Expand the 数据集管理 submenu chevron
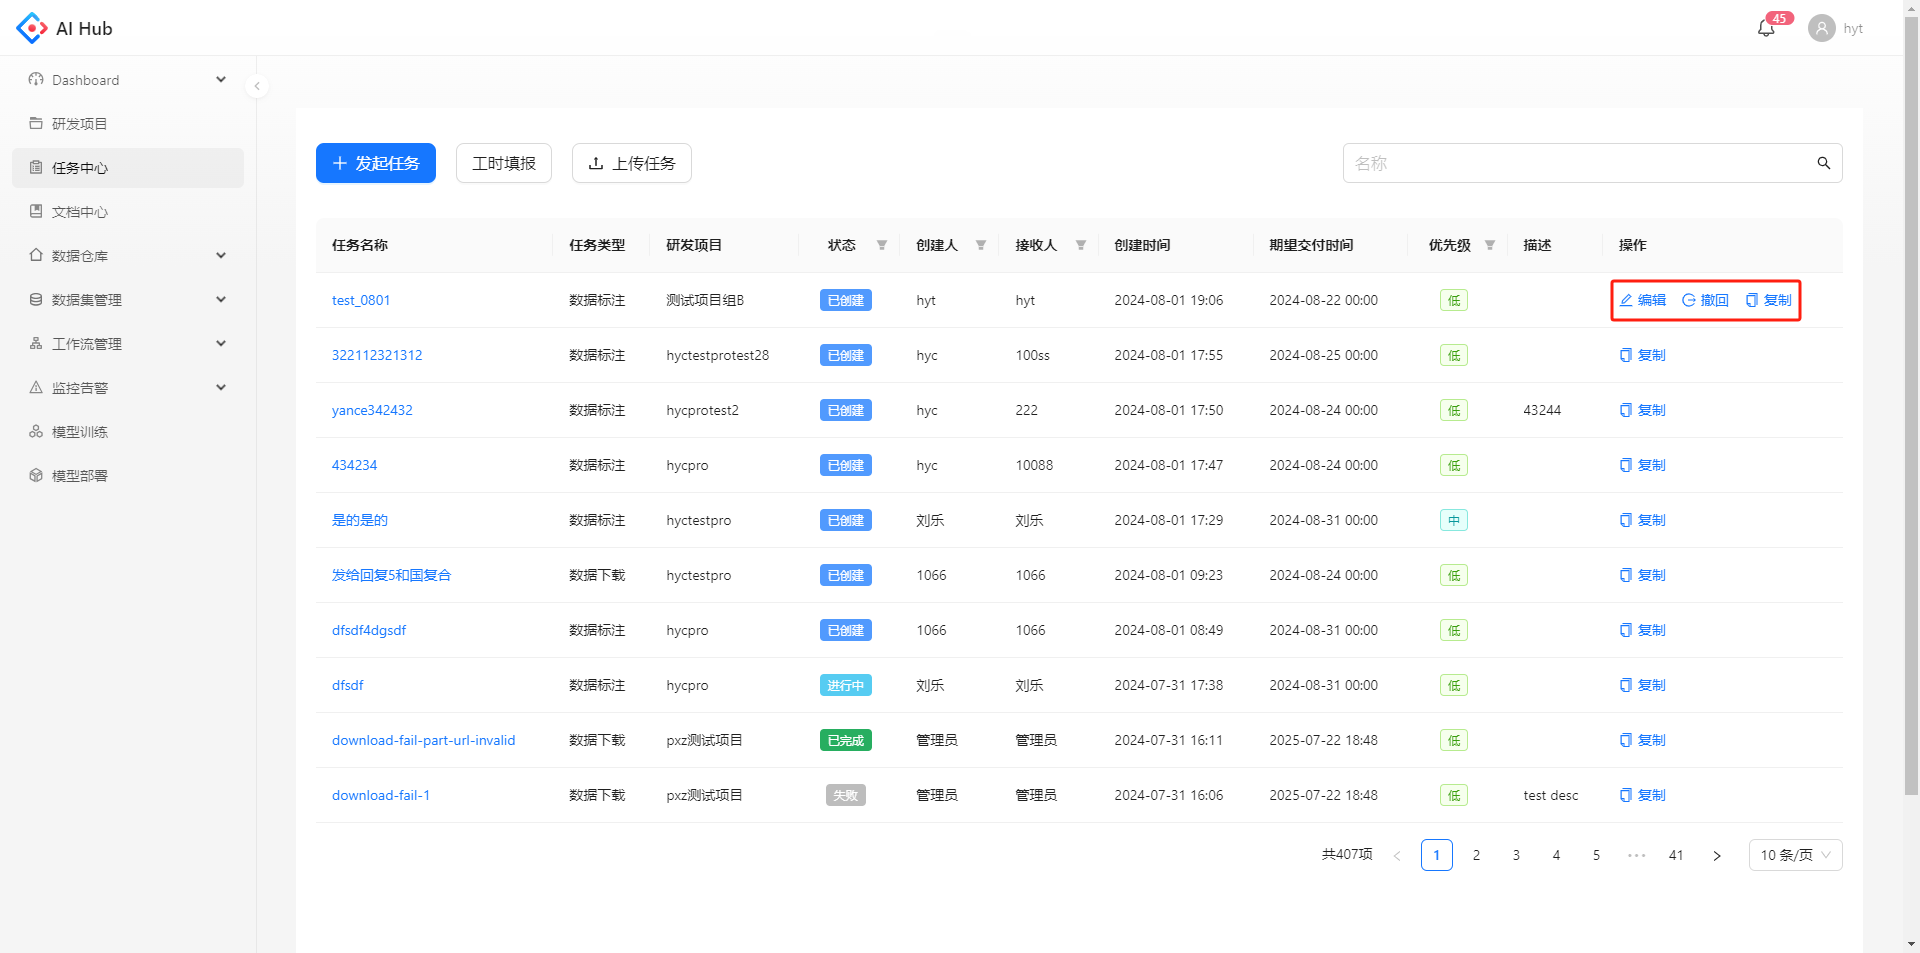The height and width of the screenshot is (953, 1920). point(221,300)
